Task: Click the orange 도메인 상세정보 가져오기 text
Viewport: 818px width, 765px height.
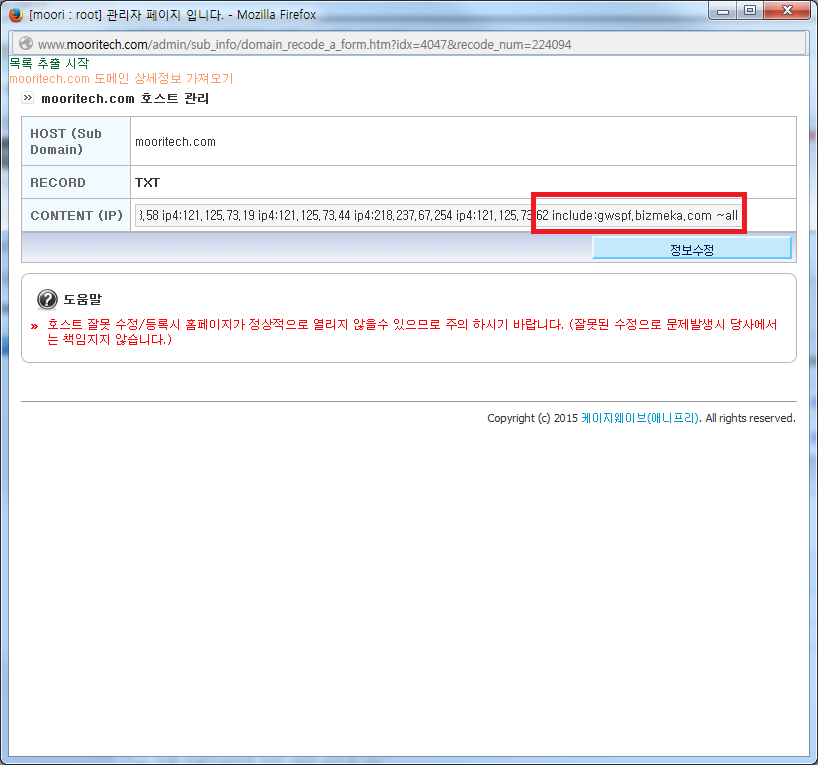Action: [121, 79]
